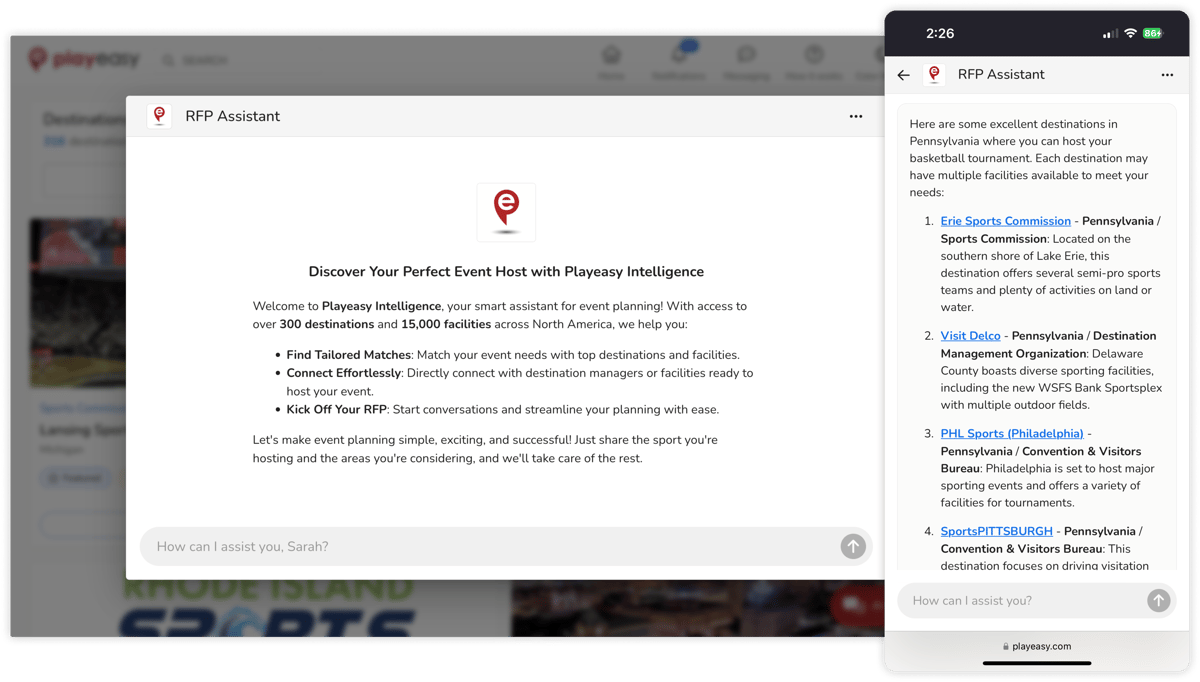Click the 'How can I assist you, Sarah?' field

click(x=506, y=546)
